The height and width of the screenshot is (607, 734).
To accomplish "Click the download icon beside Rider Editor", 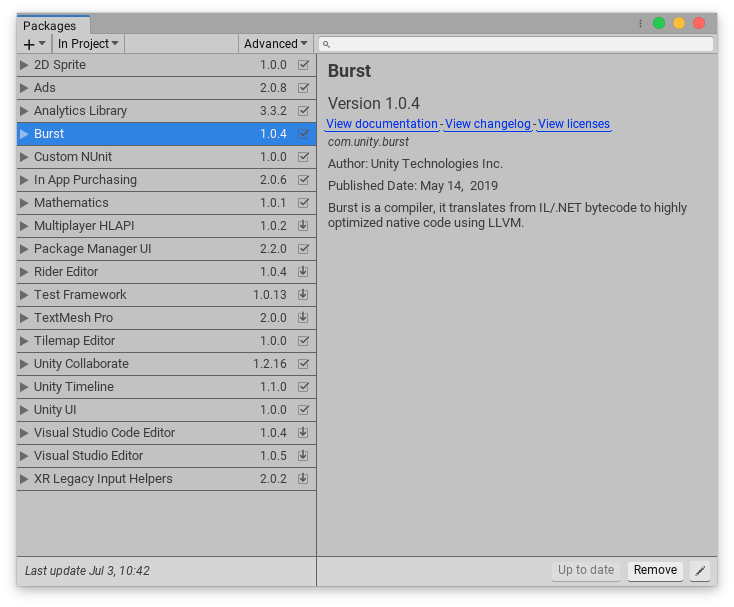I will 303,272.
